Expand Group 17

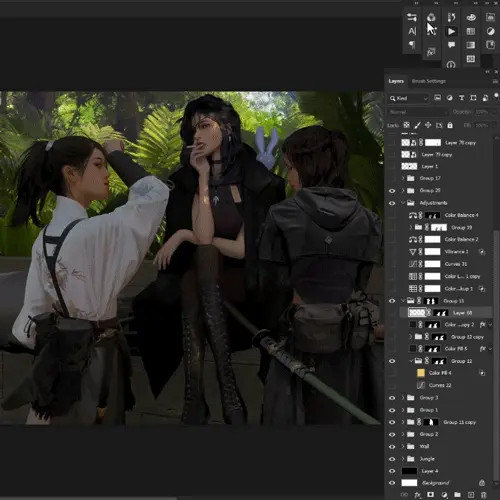tap(403, 178)
